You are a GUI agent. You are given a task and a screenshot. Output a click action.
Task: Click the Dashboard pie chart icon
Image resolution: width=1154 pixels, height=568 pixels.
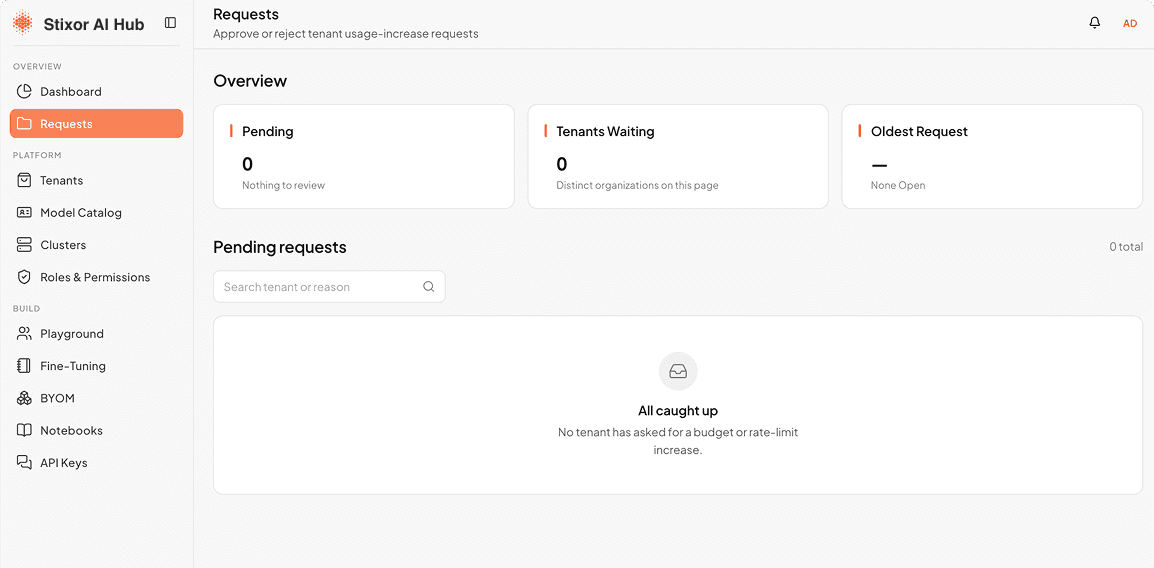pos(24,91)
